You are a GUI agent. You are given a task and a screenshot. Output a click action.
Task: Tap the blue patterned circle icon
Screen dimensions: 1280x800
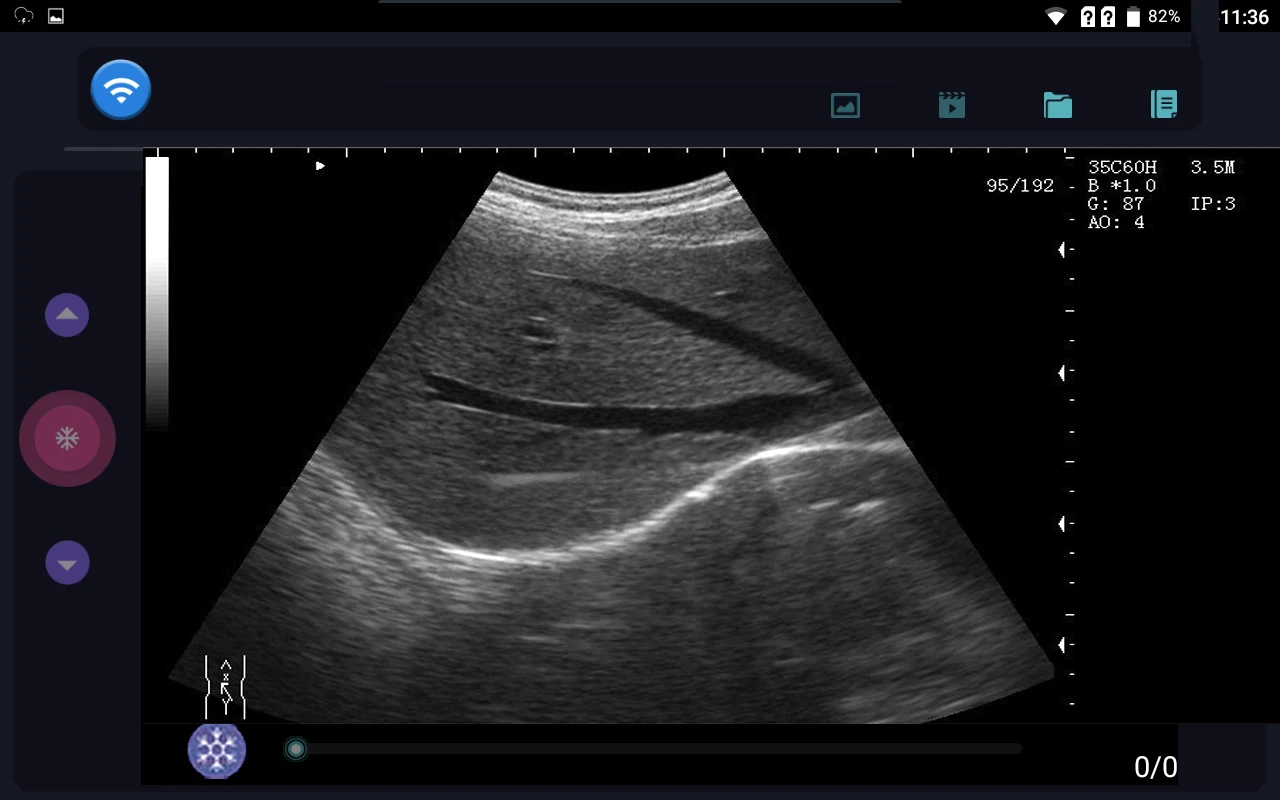click(217, 750)
